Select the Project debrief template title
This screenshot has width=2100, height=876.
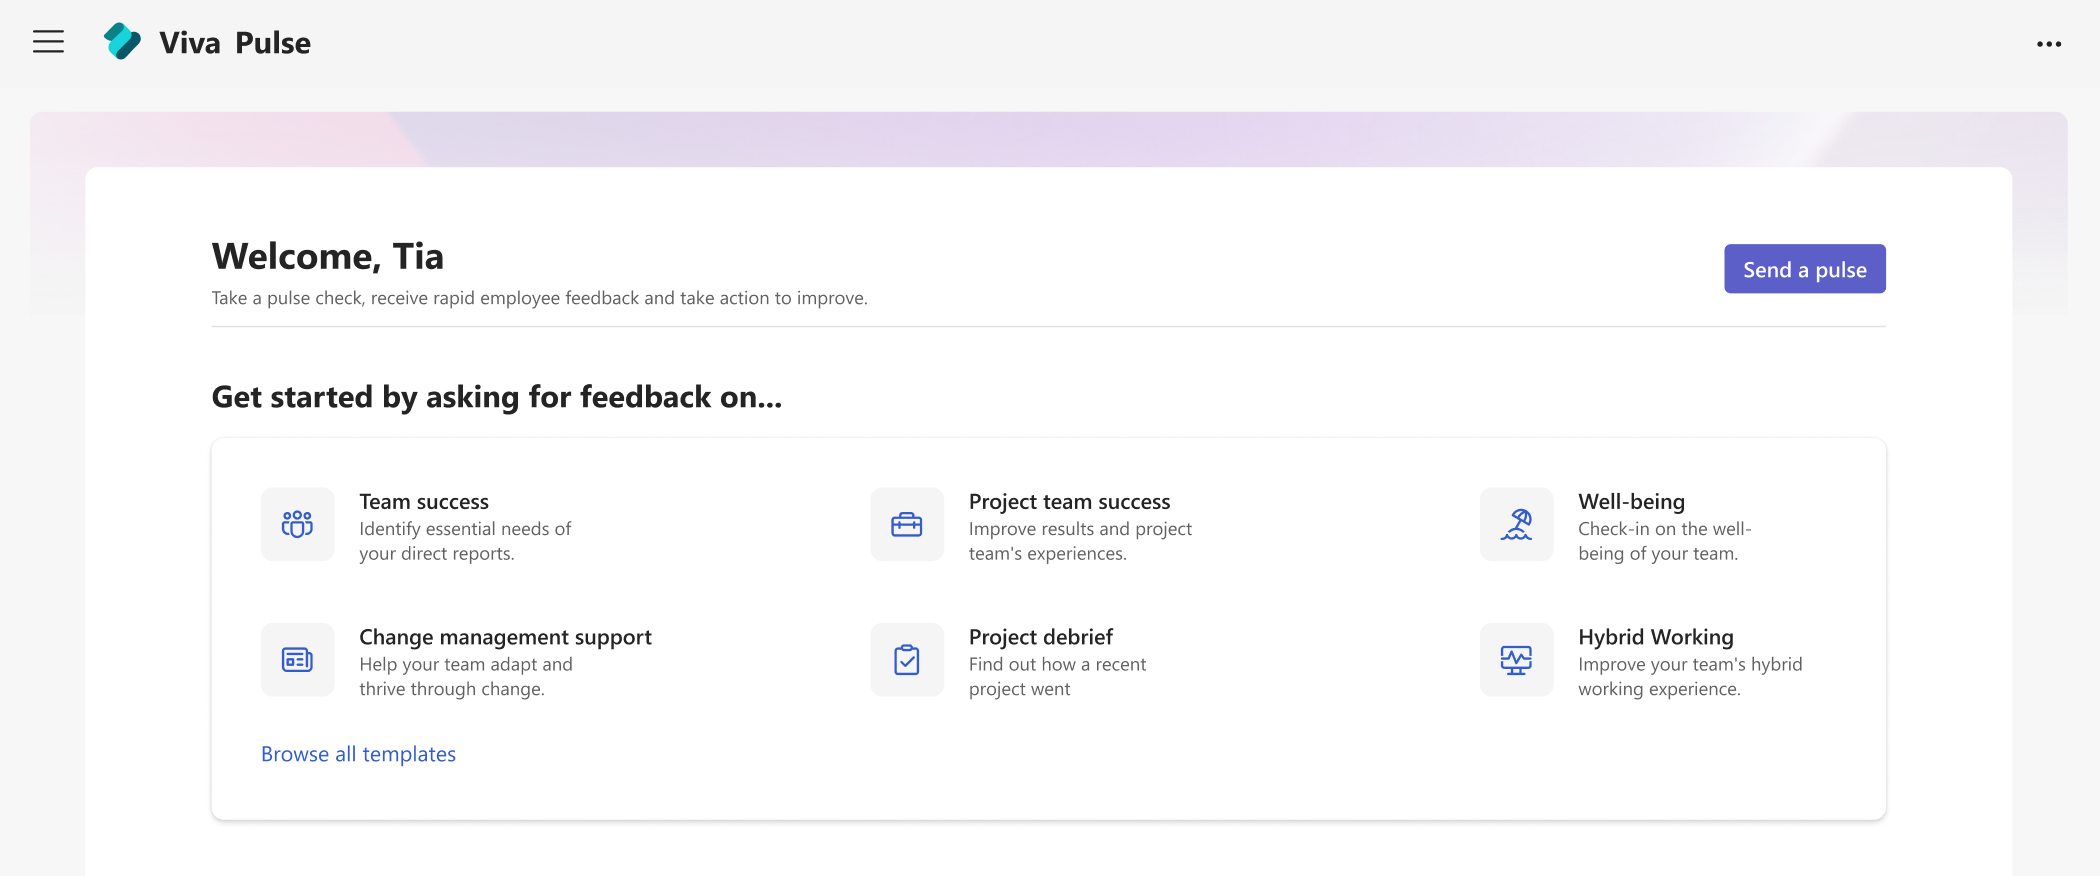(1040, 637)
